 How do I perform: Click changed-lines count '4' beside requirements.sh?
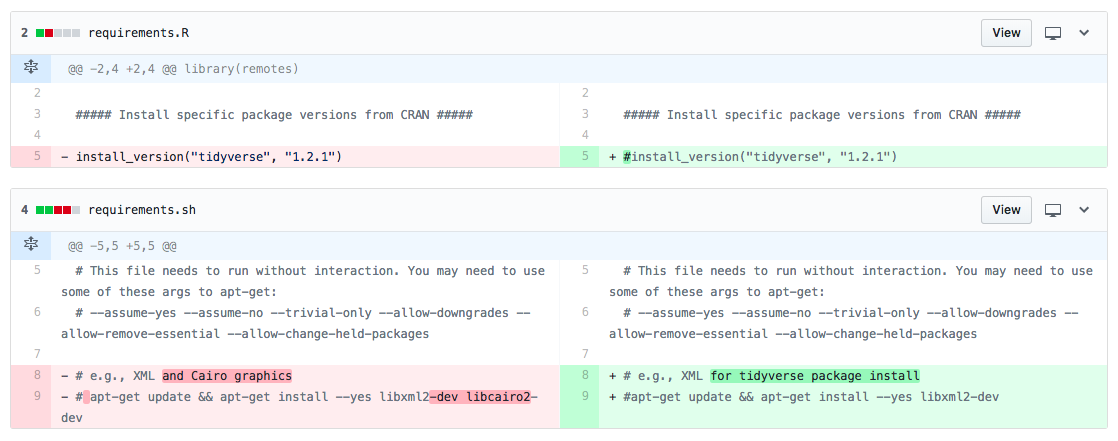point(24,210)
